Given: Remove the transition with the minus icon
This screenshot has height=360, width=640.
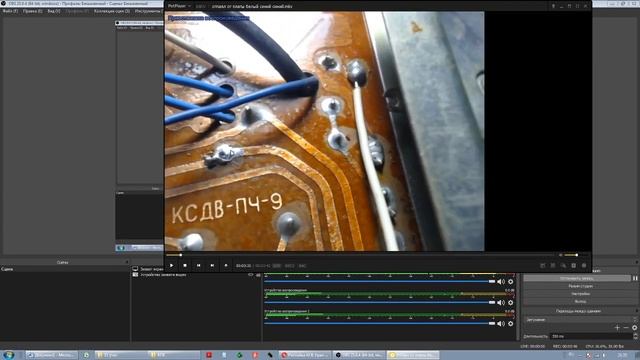Looking at the screenshot, I should coord(626,327).
